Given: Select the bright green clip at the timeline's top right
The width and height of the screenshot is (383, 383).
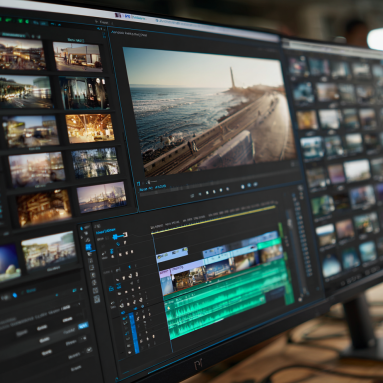Looking at the screenshot, I should tap(269, 243).
